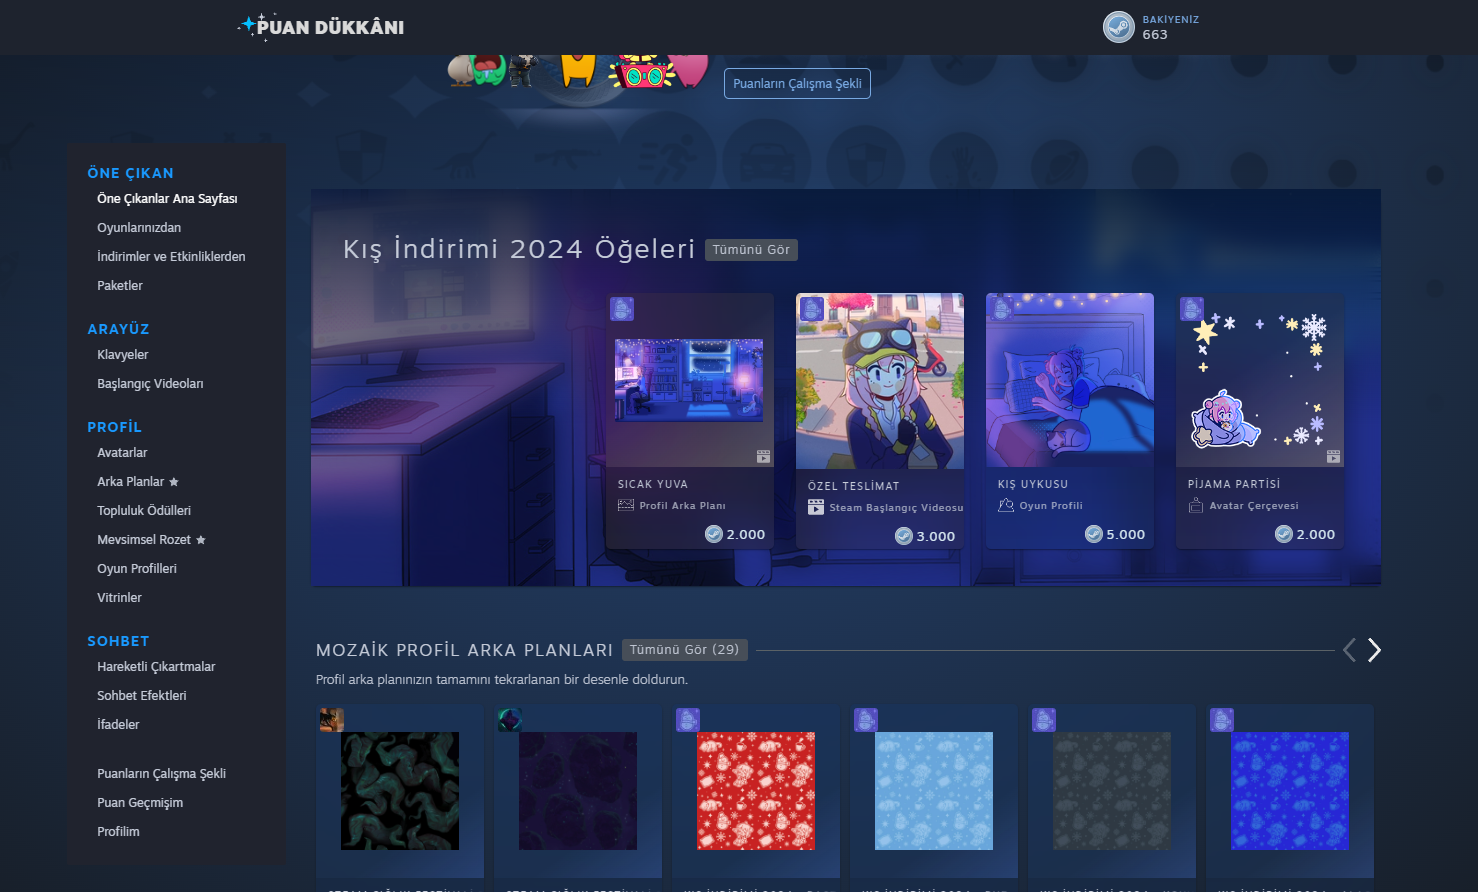The height and width of the screenshot is (892, 1478).
Task: Open the Sıcak Yuva profile background preview
Action: click(x=689, y=380)
